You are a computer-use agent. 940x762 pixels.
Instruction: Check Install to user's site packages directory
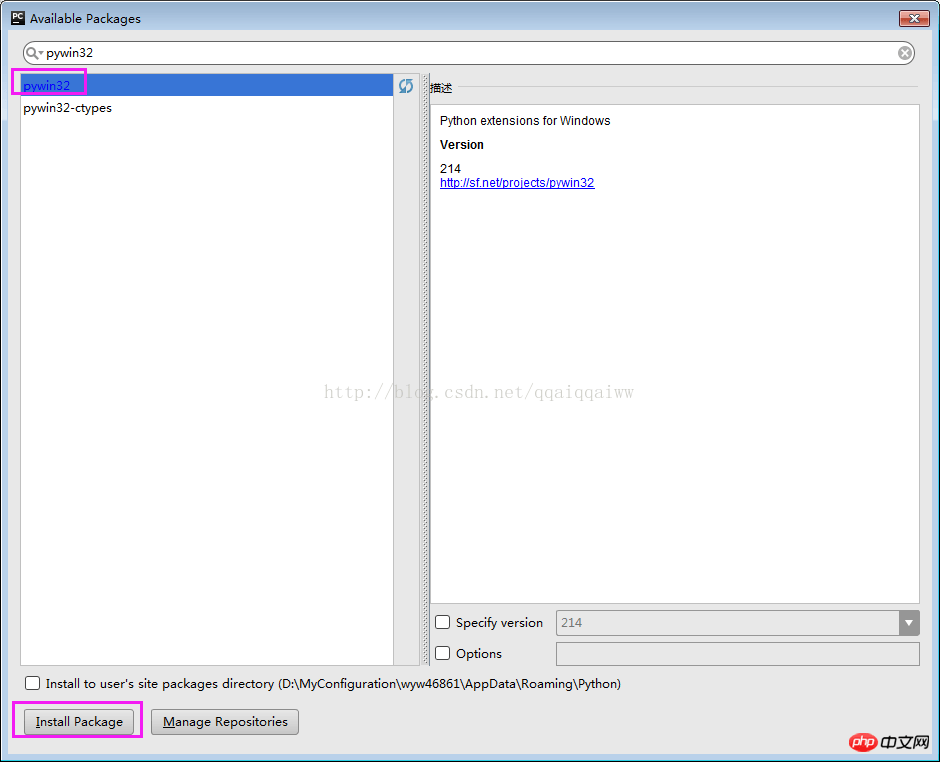(x=32, y=683)
